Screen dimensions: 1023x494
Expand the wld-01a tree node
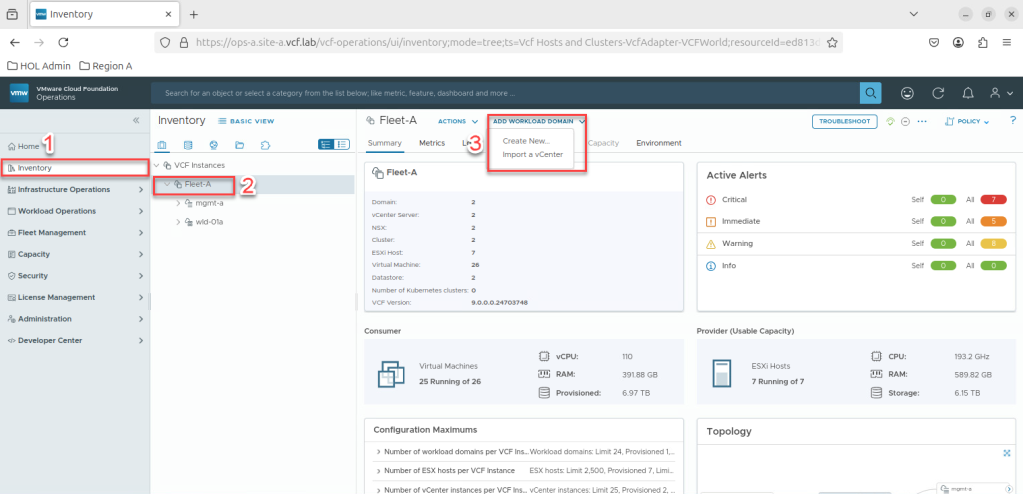(177, 222)
